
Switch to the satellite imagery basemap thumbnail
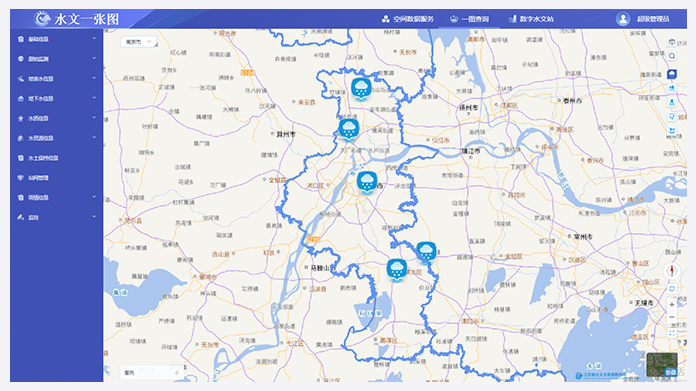tap(662, 364)
